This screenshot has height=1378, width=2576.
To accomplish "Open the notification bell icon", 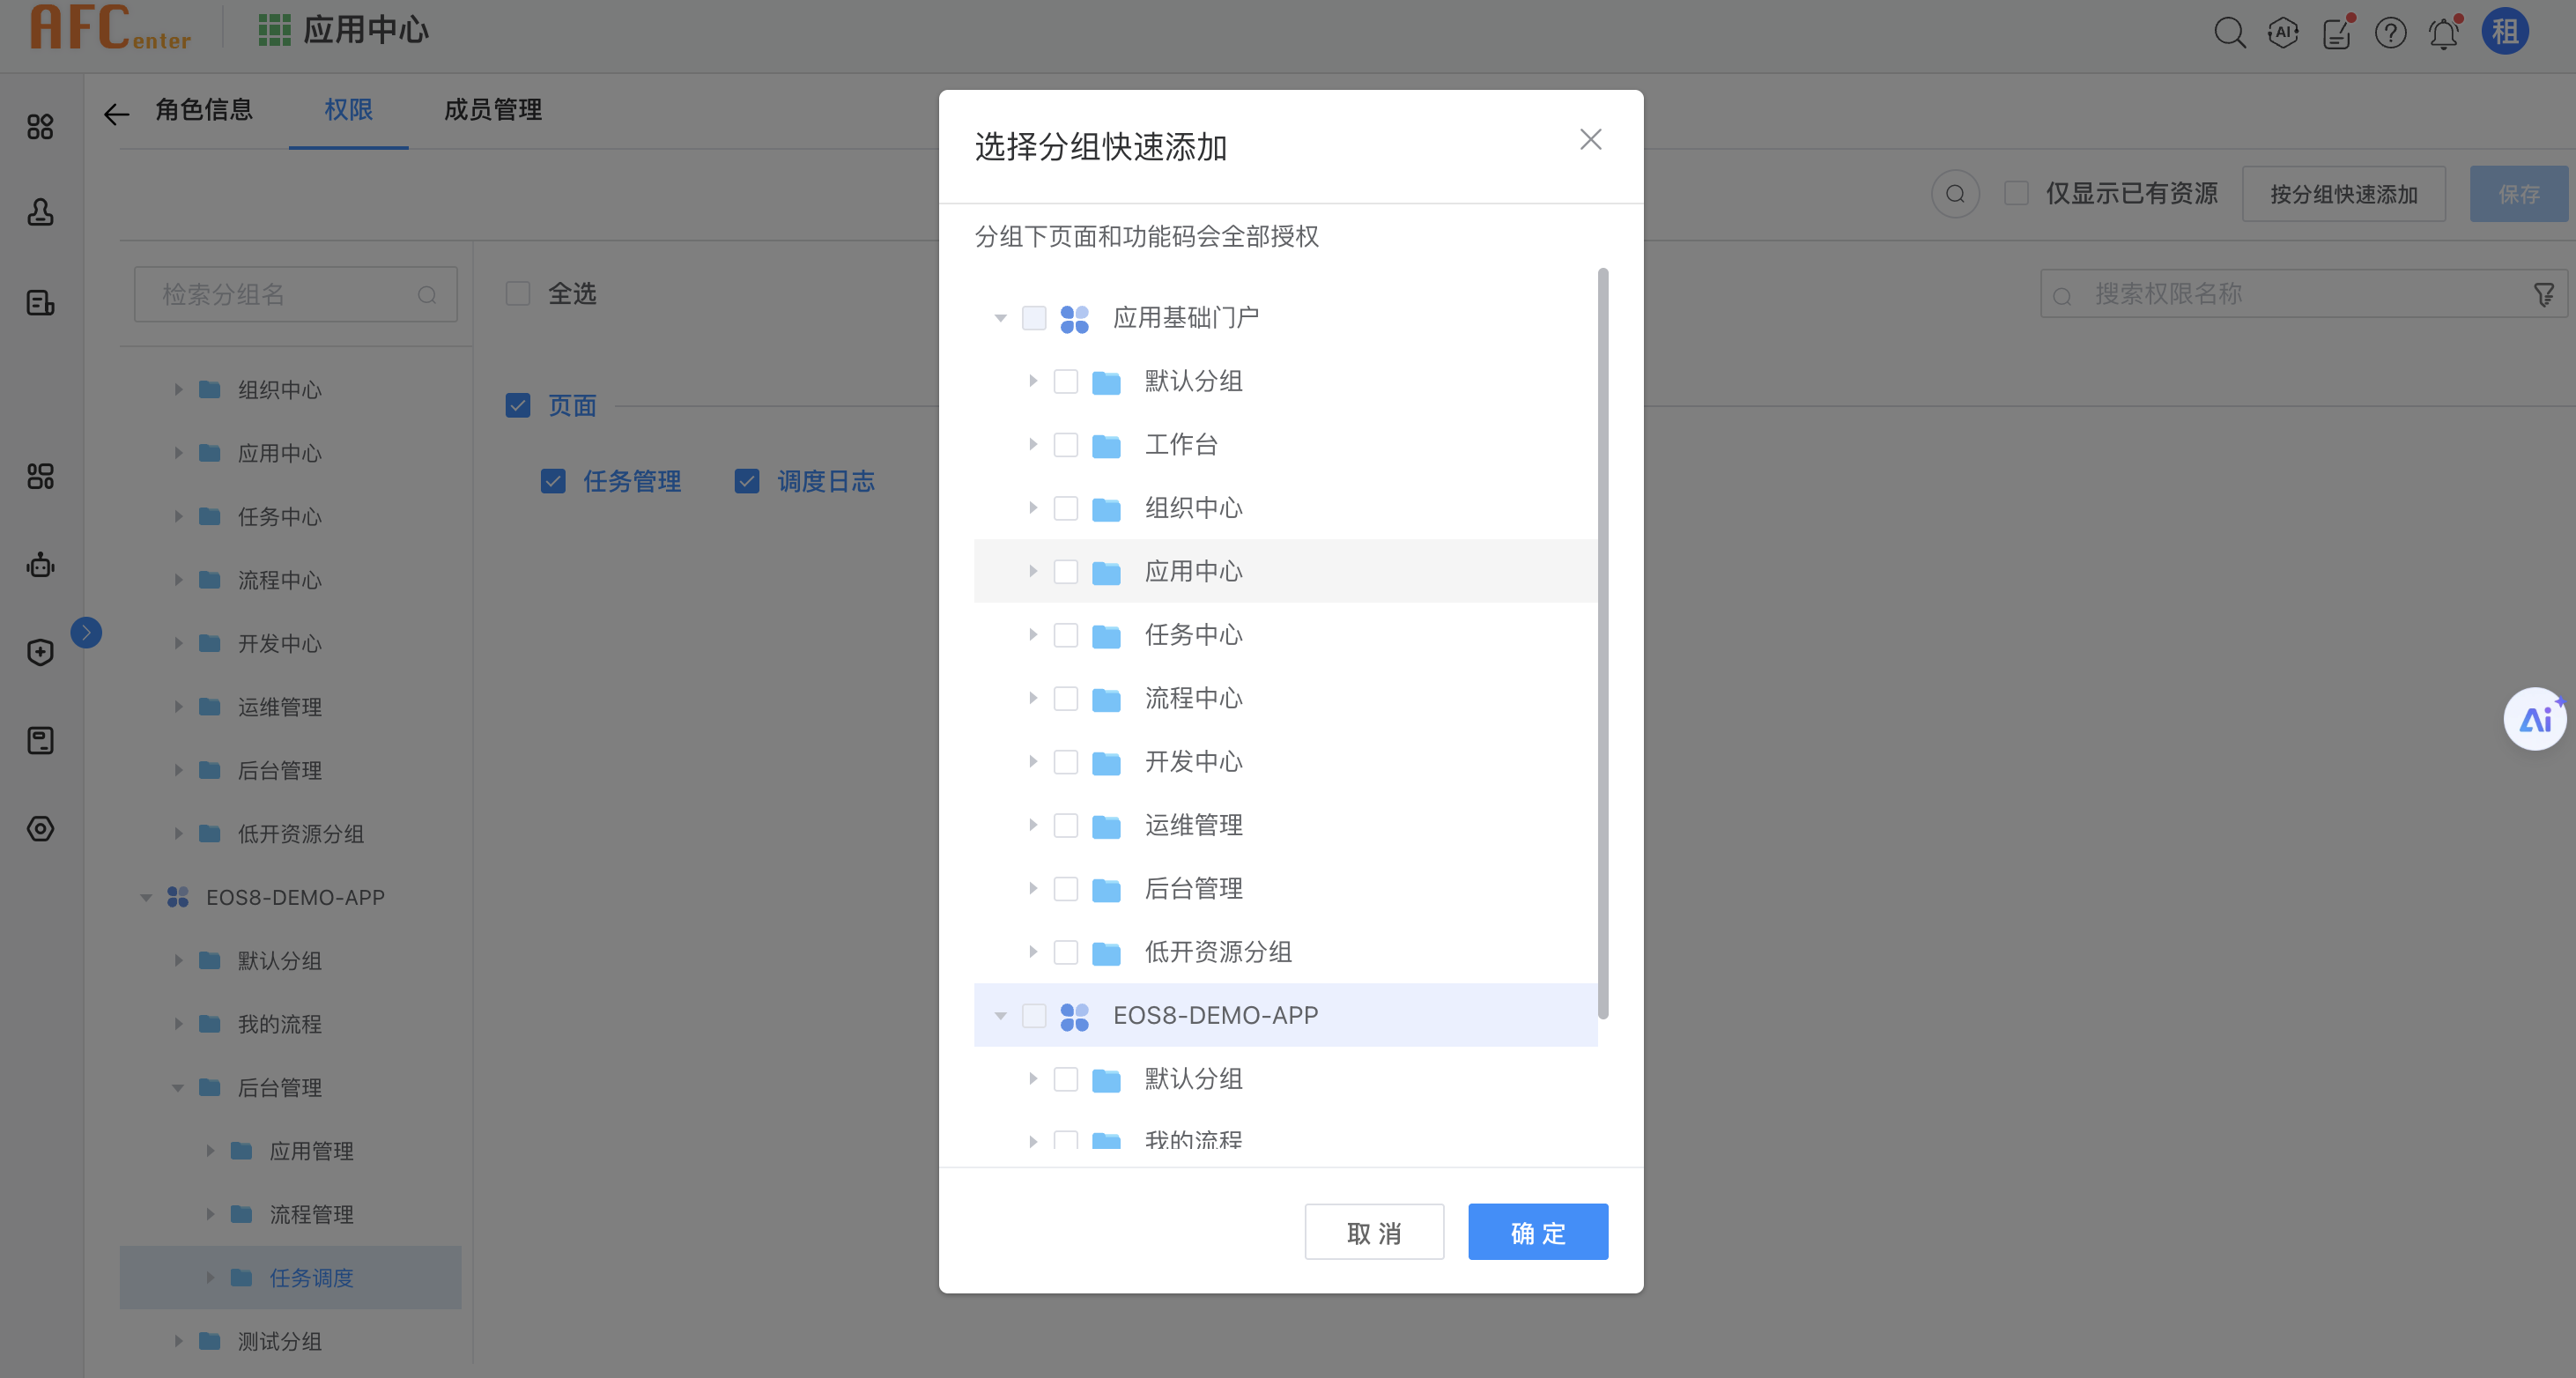I will tap(2444, 33).
